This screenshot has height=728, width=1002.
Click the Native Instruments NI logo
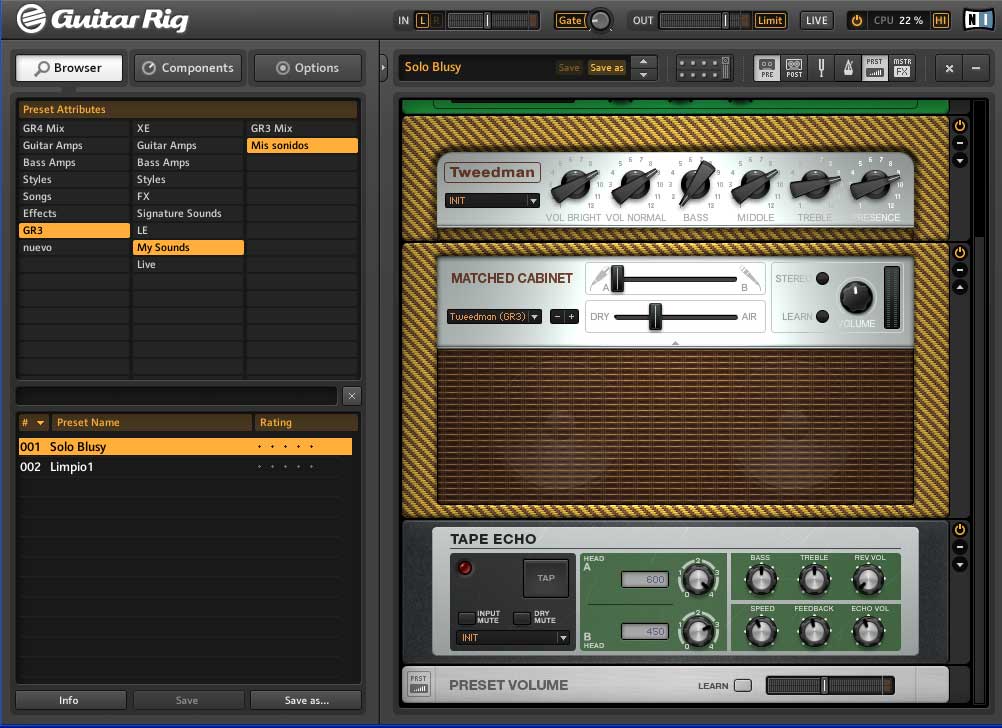click(978, 20)
